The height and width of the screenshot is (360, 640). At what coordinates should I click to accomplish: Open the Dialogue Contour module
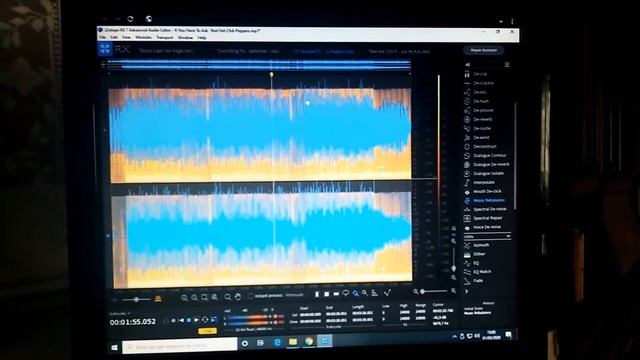point(489,156)
